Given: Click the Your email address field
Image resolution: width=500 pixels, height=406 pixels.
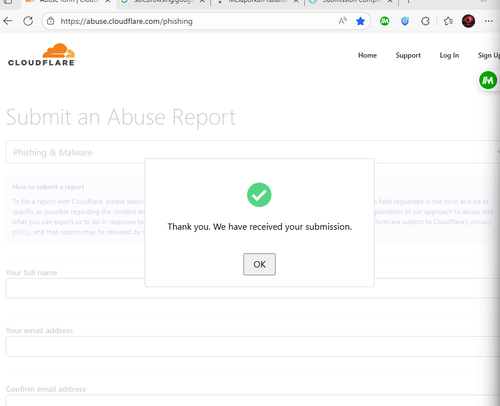Looking at the screenshot, I should point(253,346).
